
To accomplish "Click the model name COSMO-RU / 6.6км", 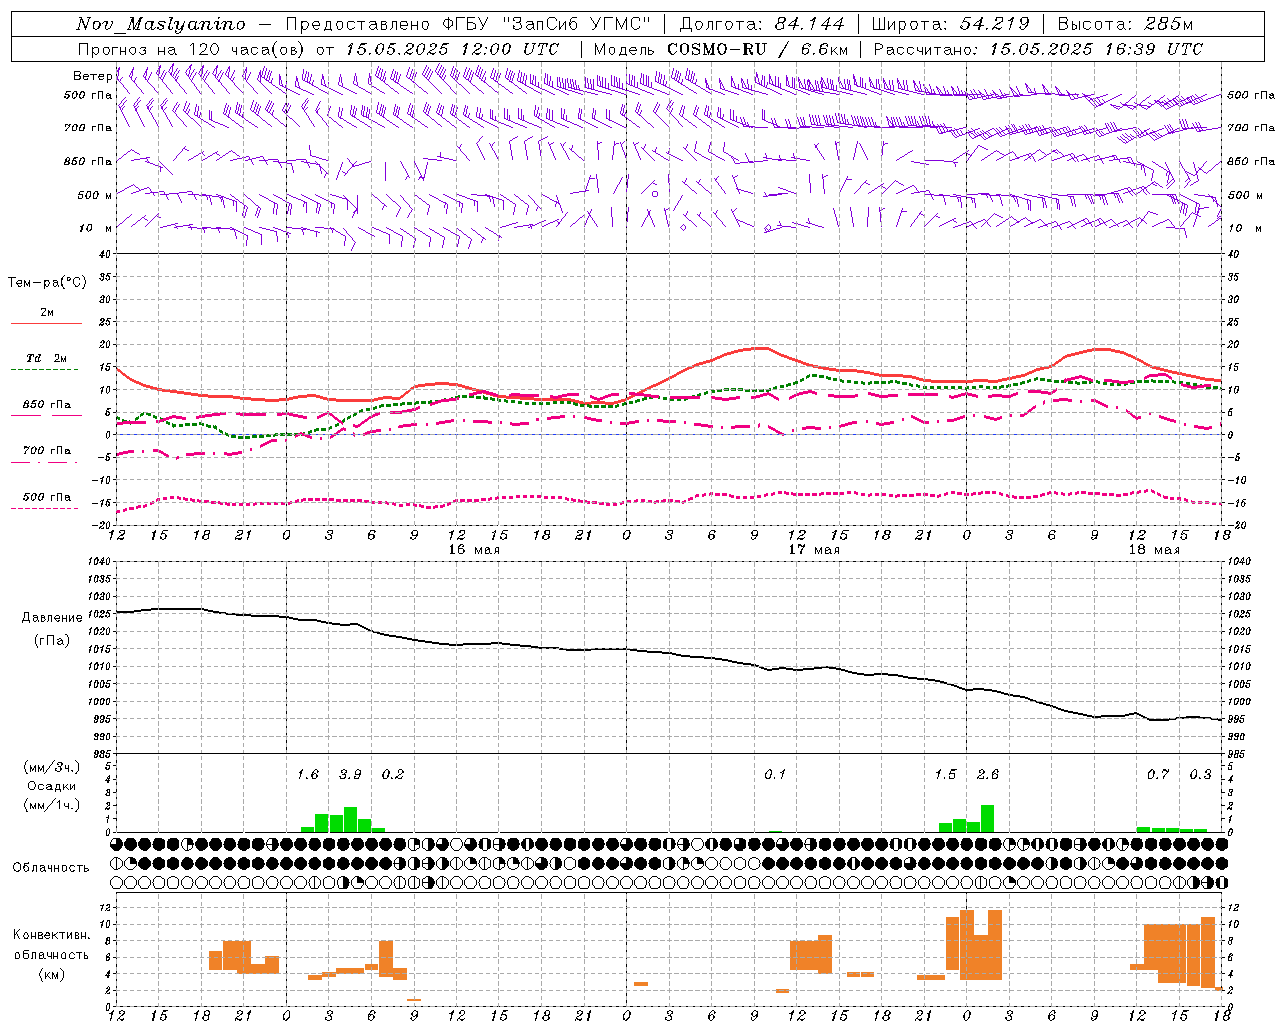I will click(x=757, y=49).
